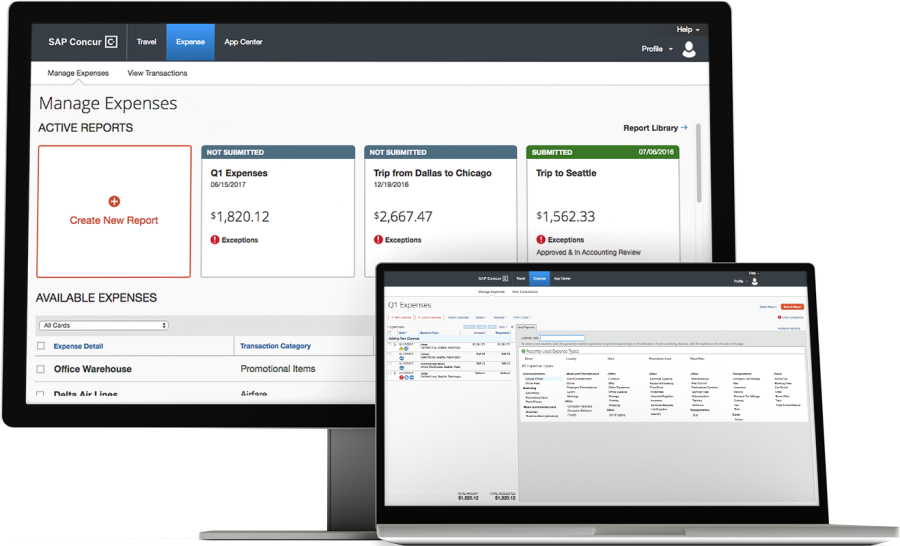The width and height of the screenshot is (900, 546).
Task: Open the App Center tab on the monitor
Action: click(x=243, y=42)
